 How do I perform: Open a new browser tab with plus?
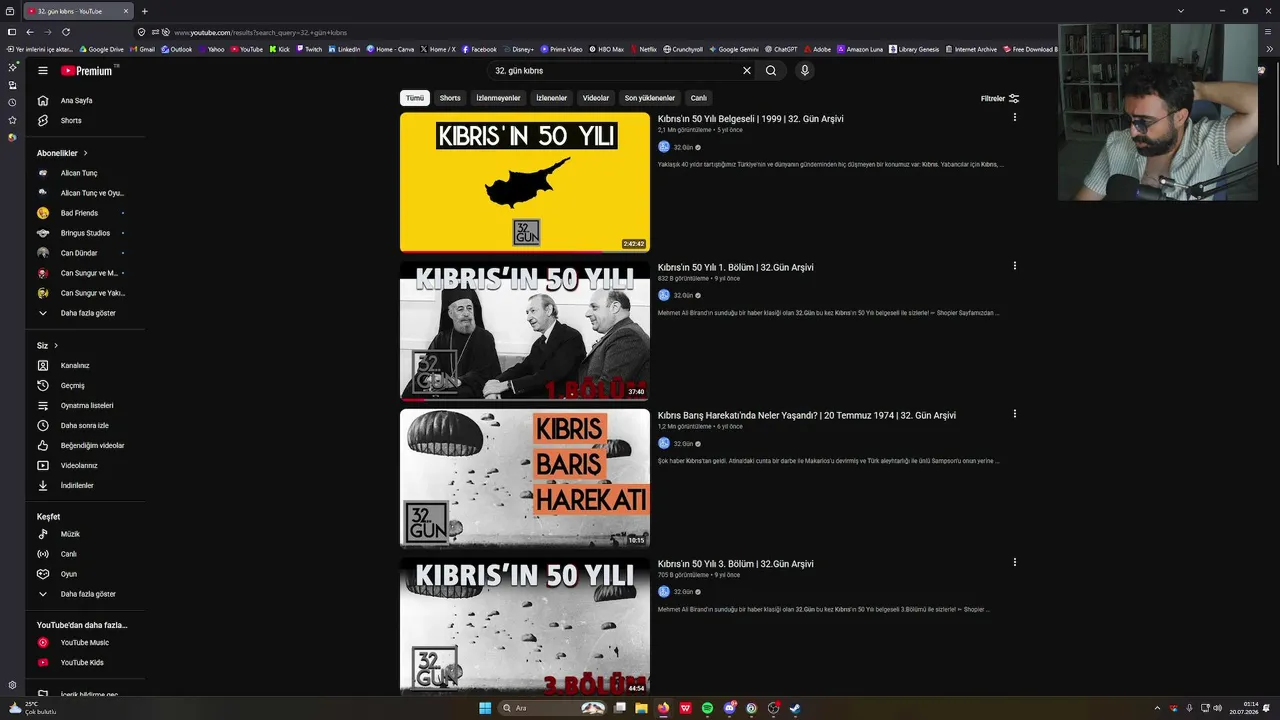point(144,11)
